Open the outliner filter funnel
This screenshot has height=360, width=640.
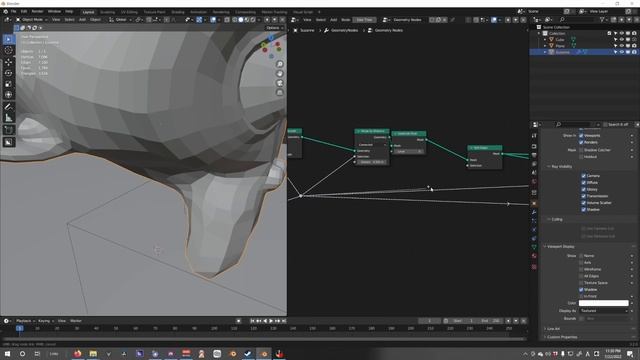(602, 20)
